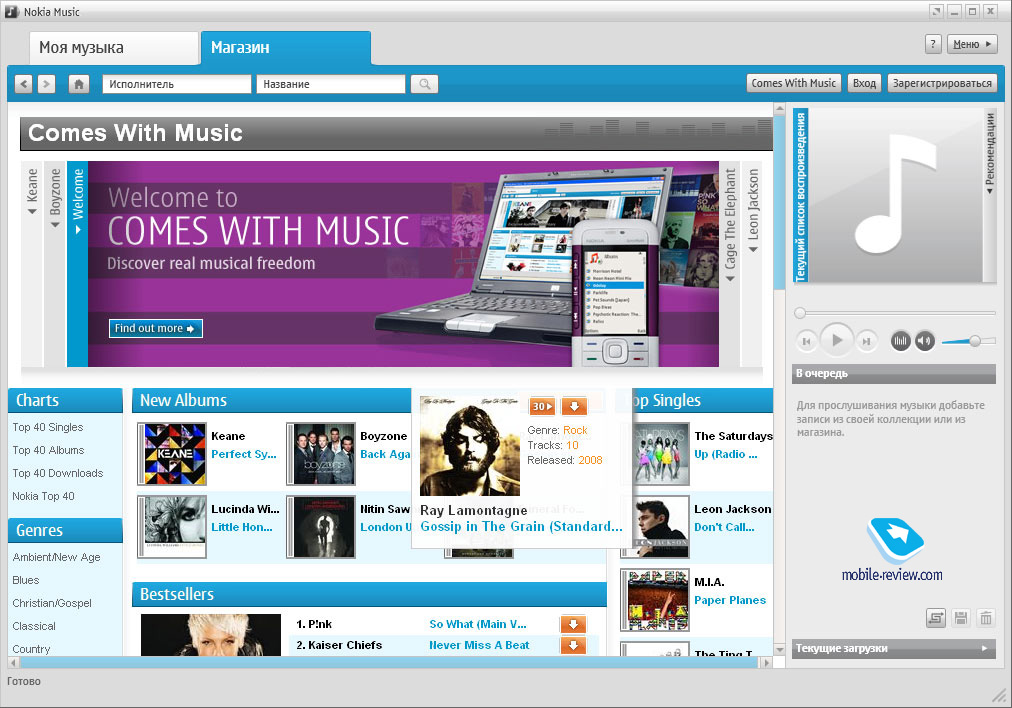
Task: Open the Top 40 Singles chart
Action: (x=48, y=427)
